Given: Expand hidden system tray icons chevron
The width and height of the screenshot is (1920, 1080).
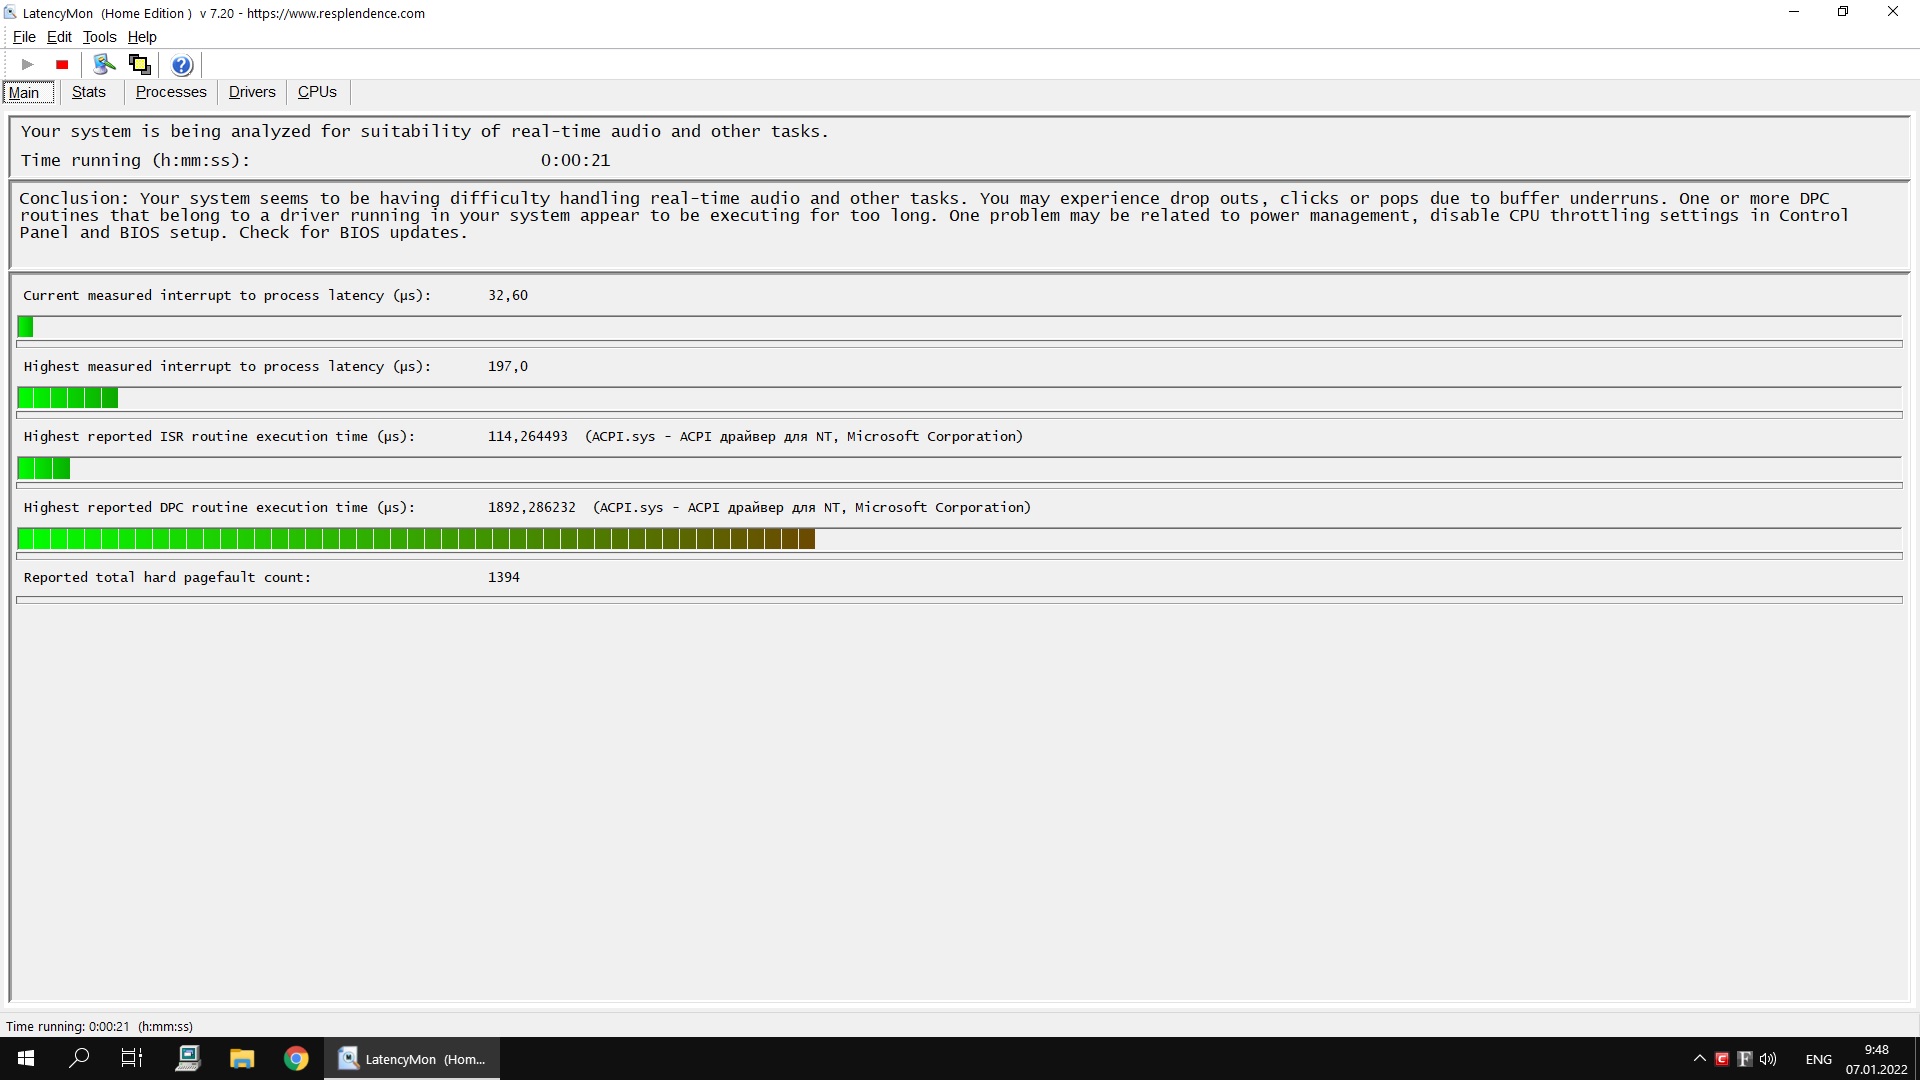Looking at the screenshot, I should 1699,1059.
